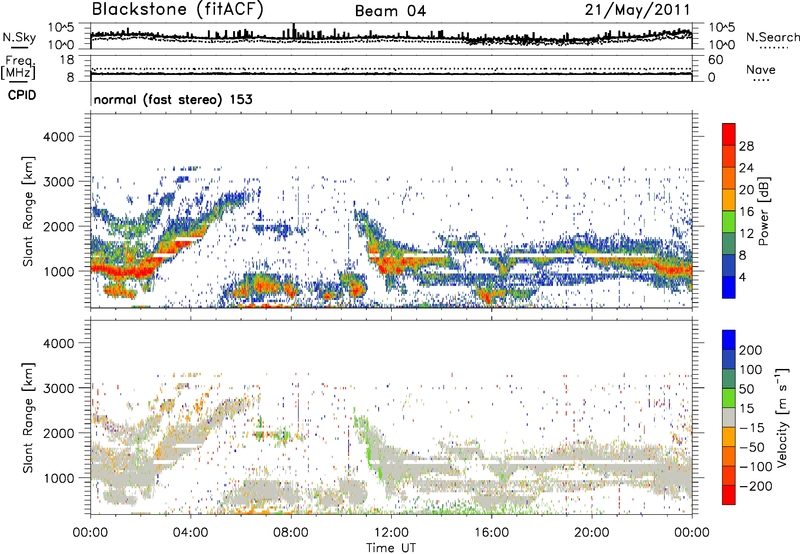Click 'normal (fast stereo) 153' text
This screenshot has height=554, width=800.
(173, 99)
